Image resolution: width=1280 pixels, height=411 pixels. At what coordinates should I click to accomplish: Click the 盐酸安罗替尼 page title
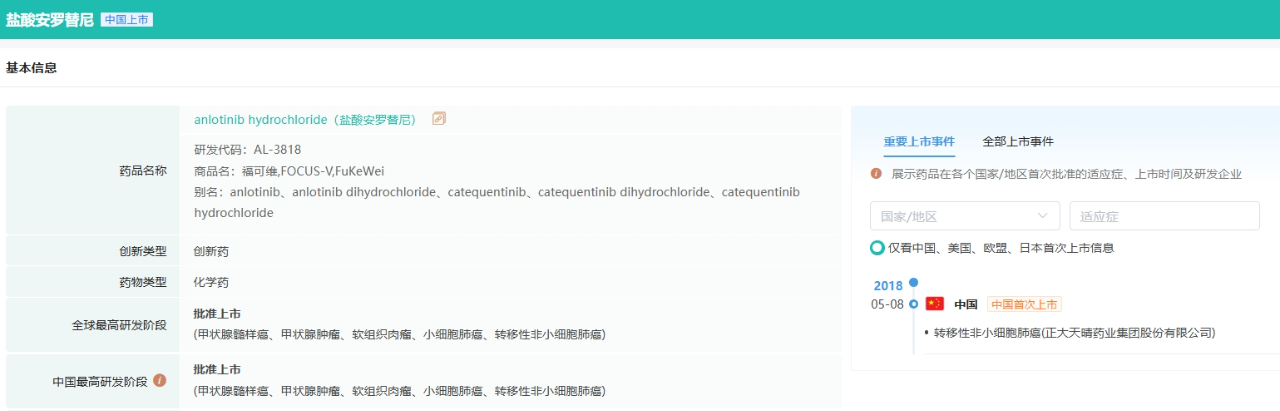pos(50,20)
